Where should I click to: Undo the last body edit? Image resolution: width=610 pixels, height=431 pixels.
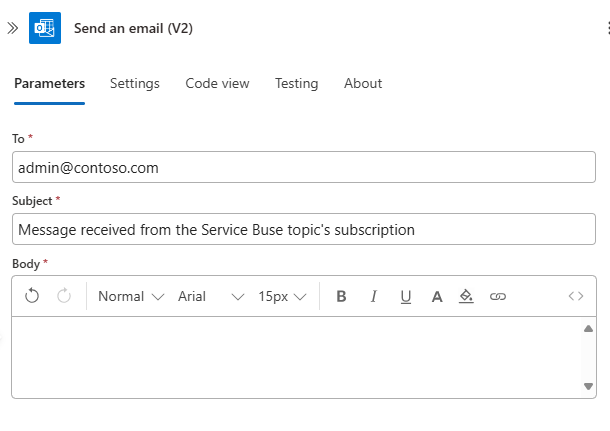(x=32, y=296)
